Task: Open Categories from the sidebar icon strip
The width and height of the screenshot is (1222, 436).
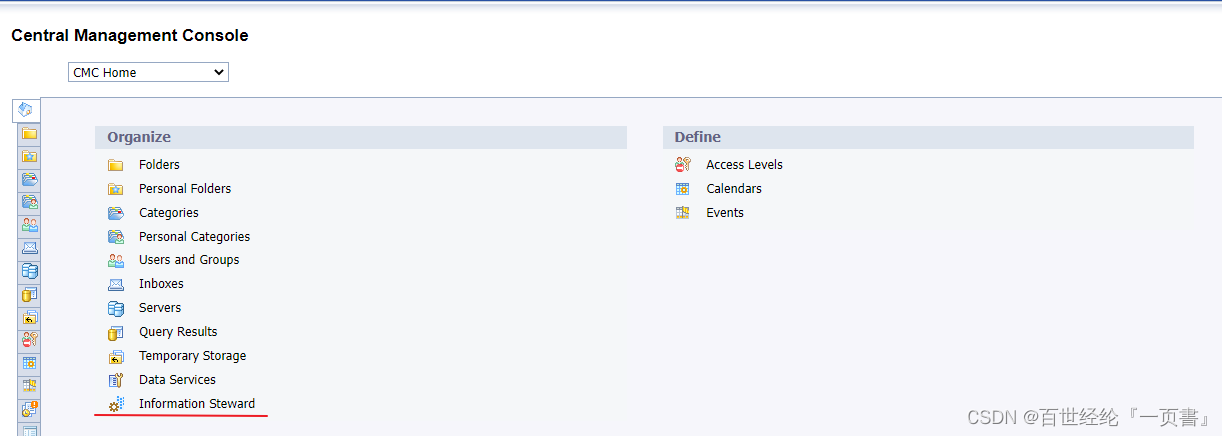Action: (30, 179)
